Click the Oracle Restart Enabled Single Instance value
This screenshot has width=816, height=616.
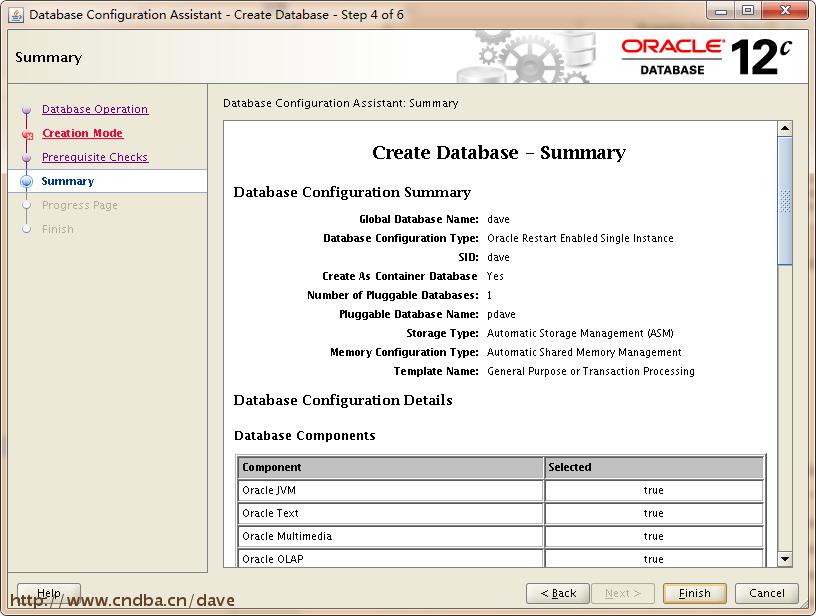click(x=580, y=238)
